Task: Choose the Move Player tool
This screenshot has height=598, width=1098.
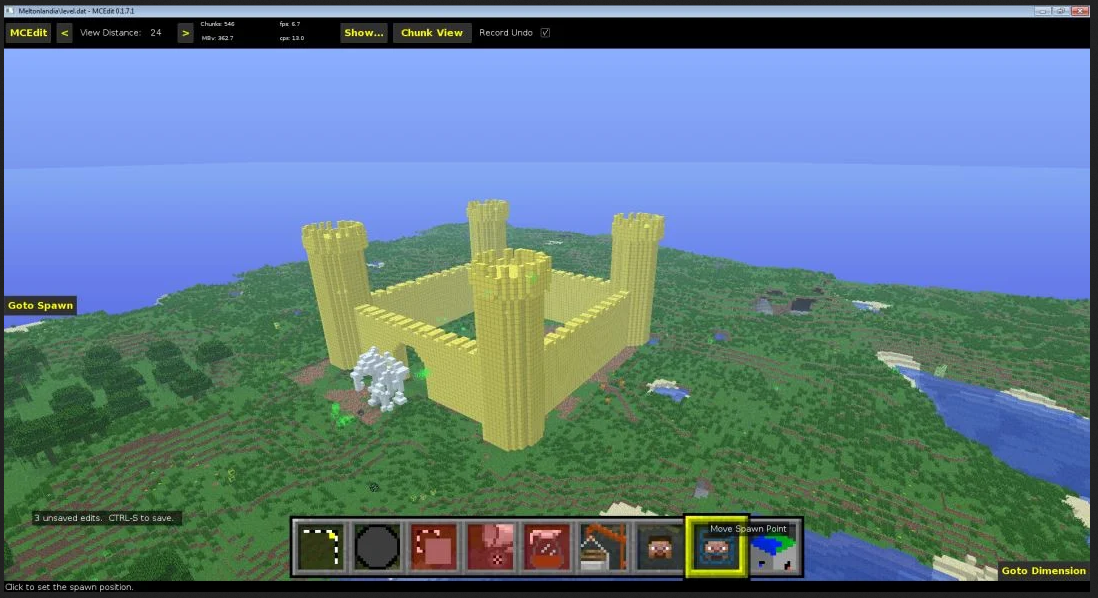Action: [x=660, y=547]
